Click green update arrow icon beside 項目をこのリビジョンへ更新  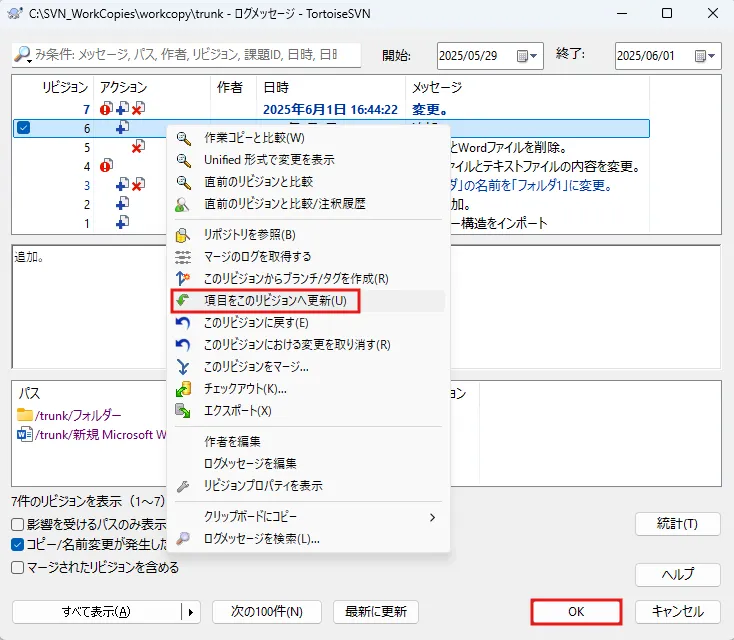(183, 300)
